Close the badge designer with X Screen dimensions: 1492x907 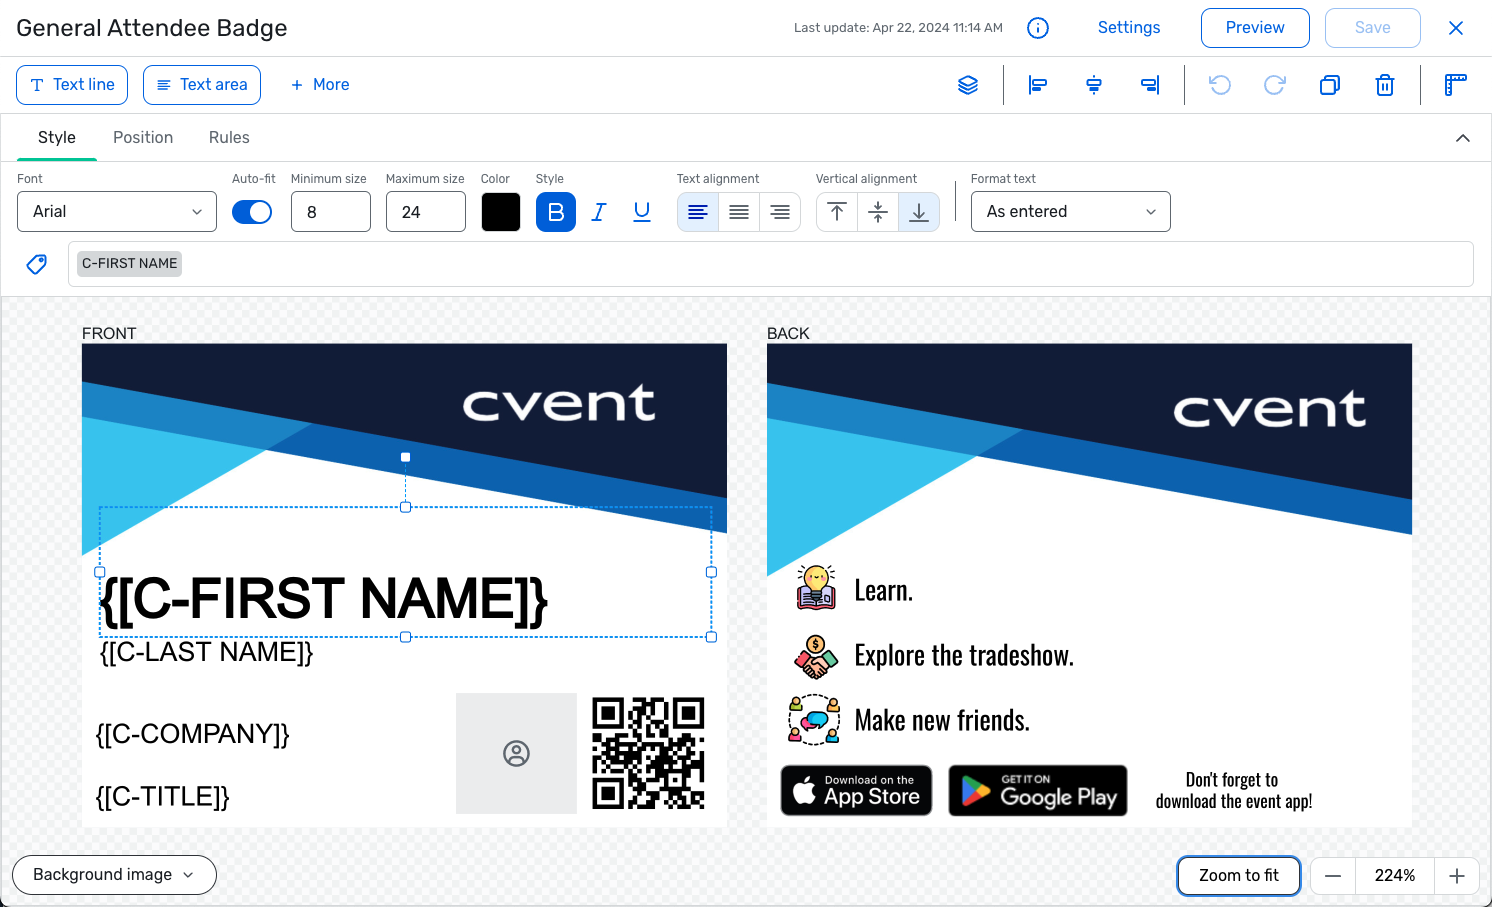pyautogui.click(x=1456, y=28)
